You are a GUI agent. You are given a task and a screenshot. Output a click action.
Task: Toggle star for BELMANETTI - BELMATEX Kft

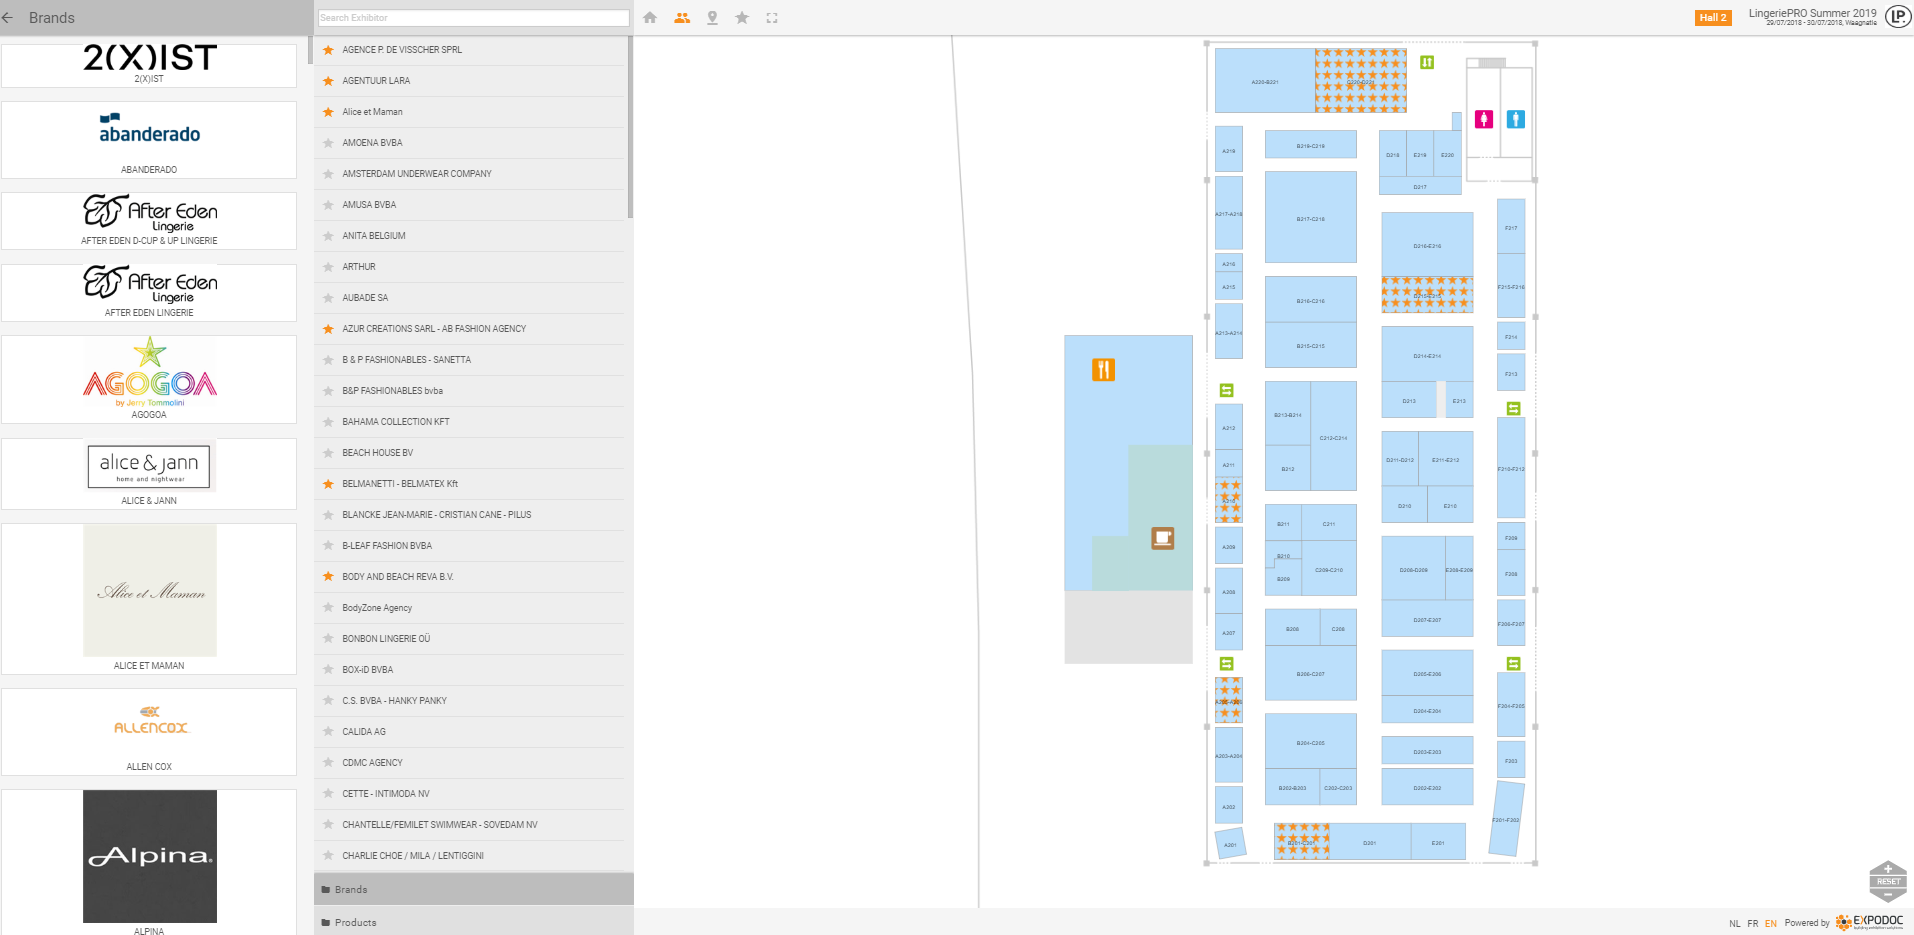coord(328,484)
